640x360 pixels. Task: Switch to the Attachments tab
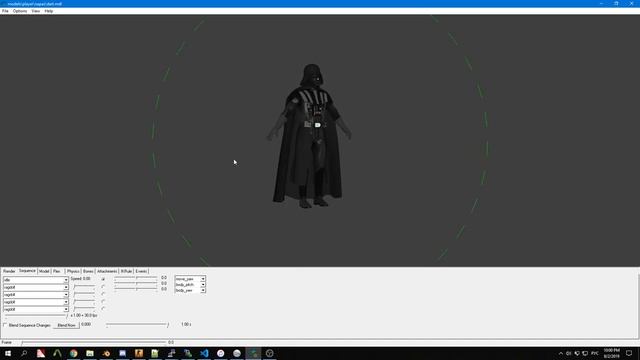[x=107, y=271]
